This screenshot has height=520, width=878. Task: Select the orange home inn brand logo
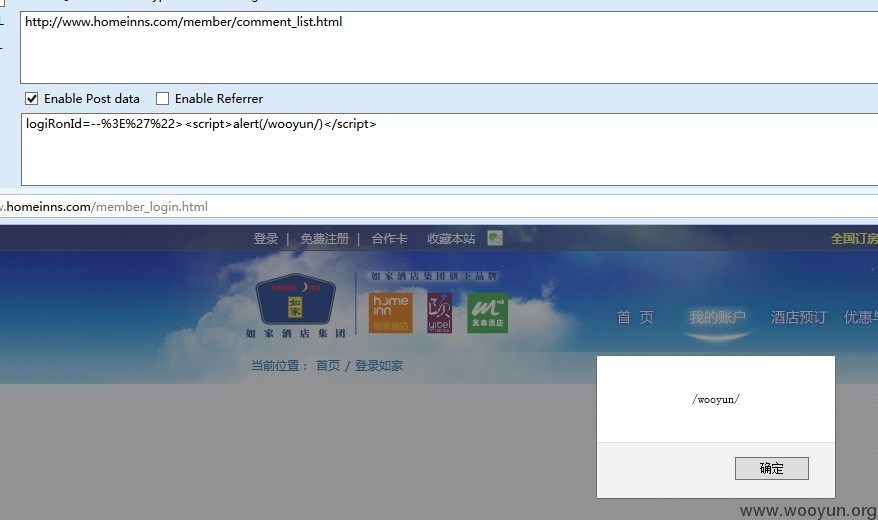pos(391,313)
